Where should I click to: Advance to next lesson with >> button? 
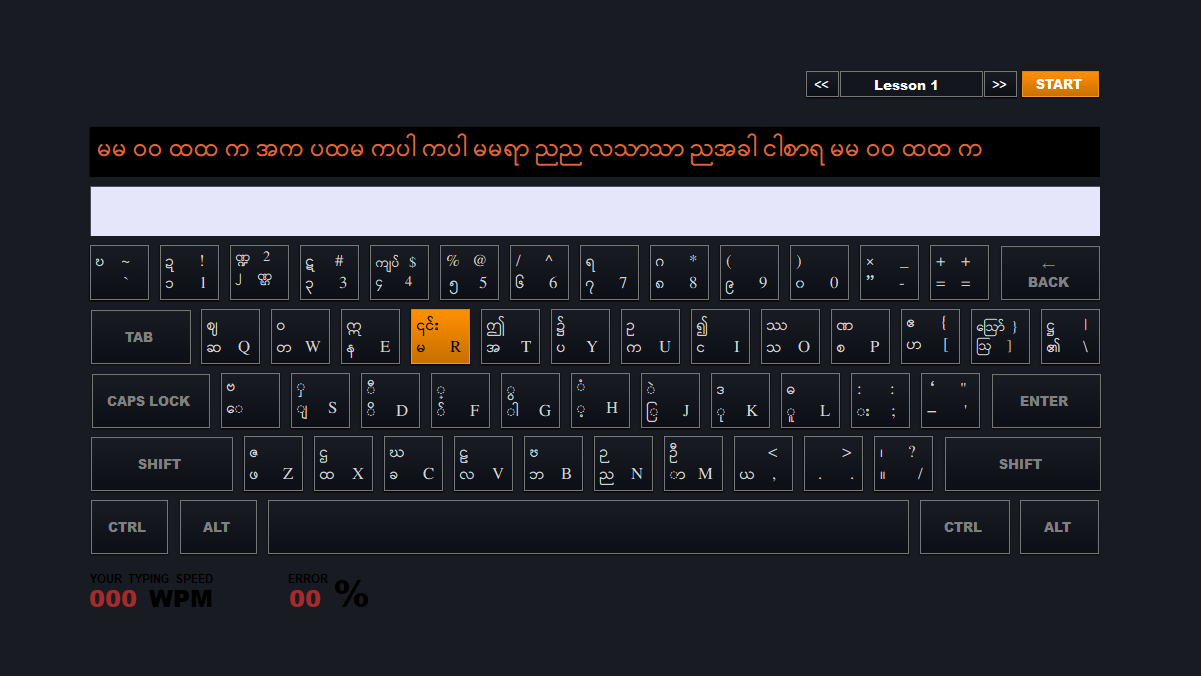click(1000, 84)
